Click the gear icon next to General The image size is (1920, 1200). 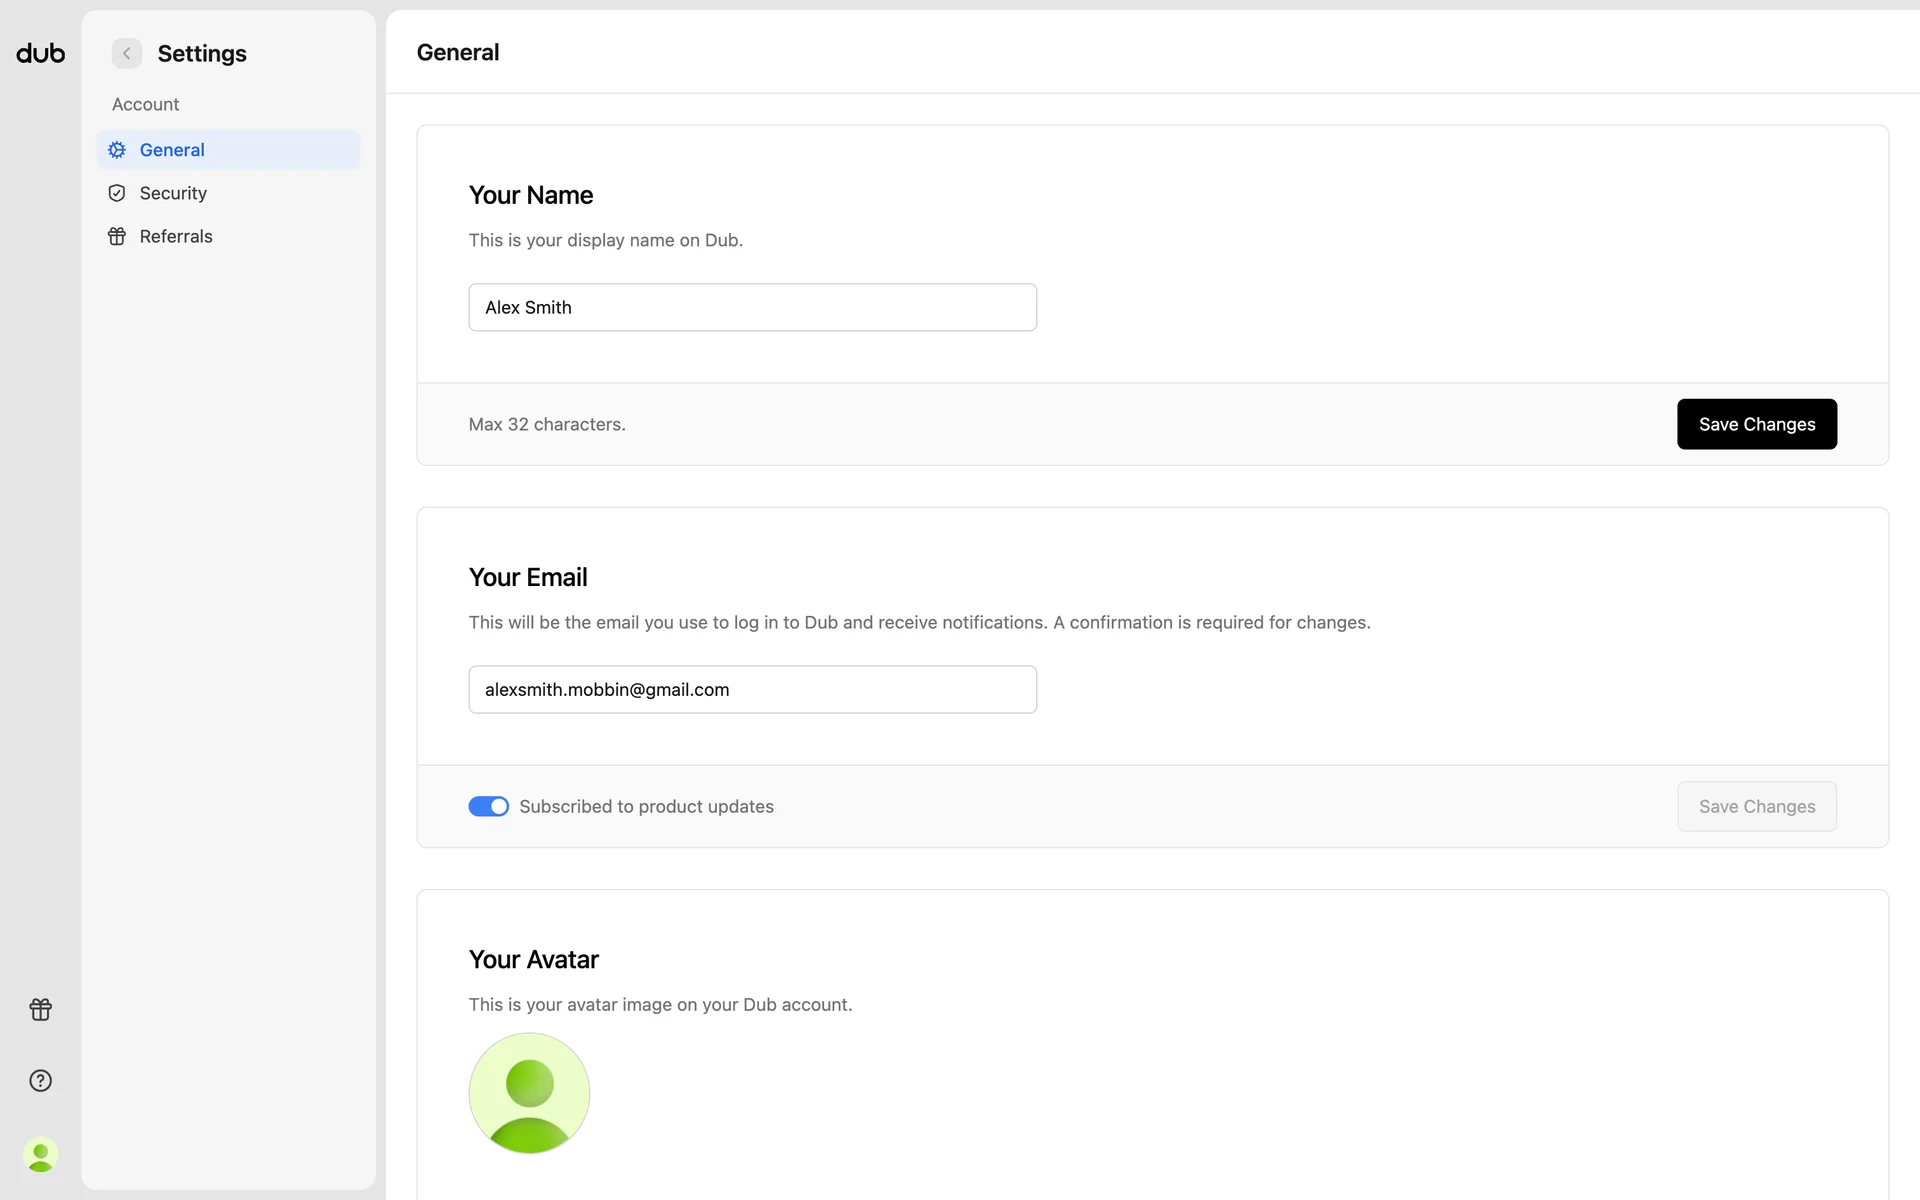[x=117, y=150]
